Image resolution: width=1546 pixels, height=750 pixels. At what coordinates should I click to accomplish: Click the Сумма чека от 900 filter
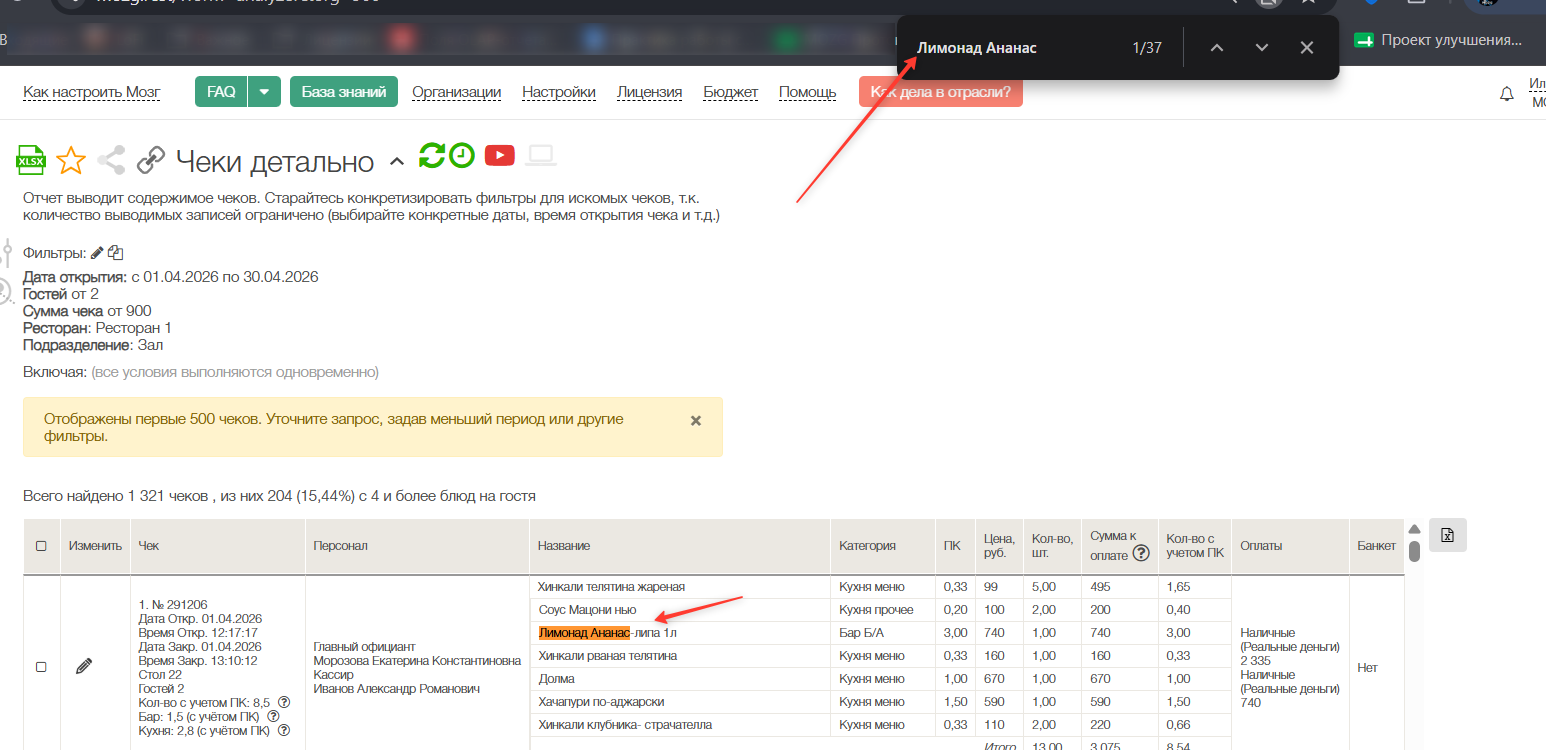click(87, 311)
